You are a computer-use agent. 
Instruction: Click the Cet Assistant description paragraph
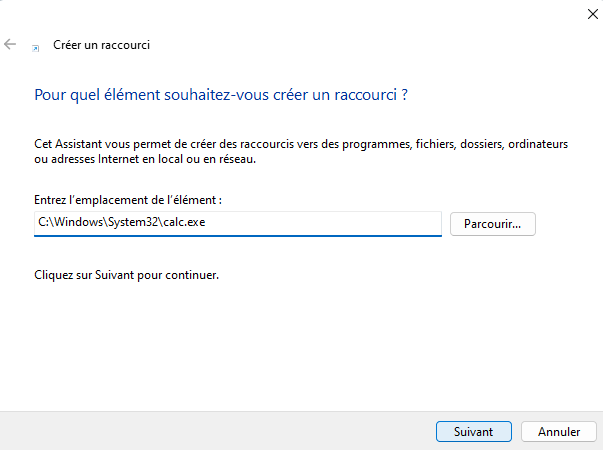301,151
